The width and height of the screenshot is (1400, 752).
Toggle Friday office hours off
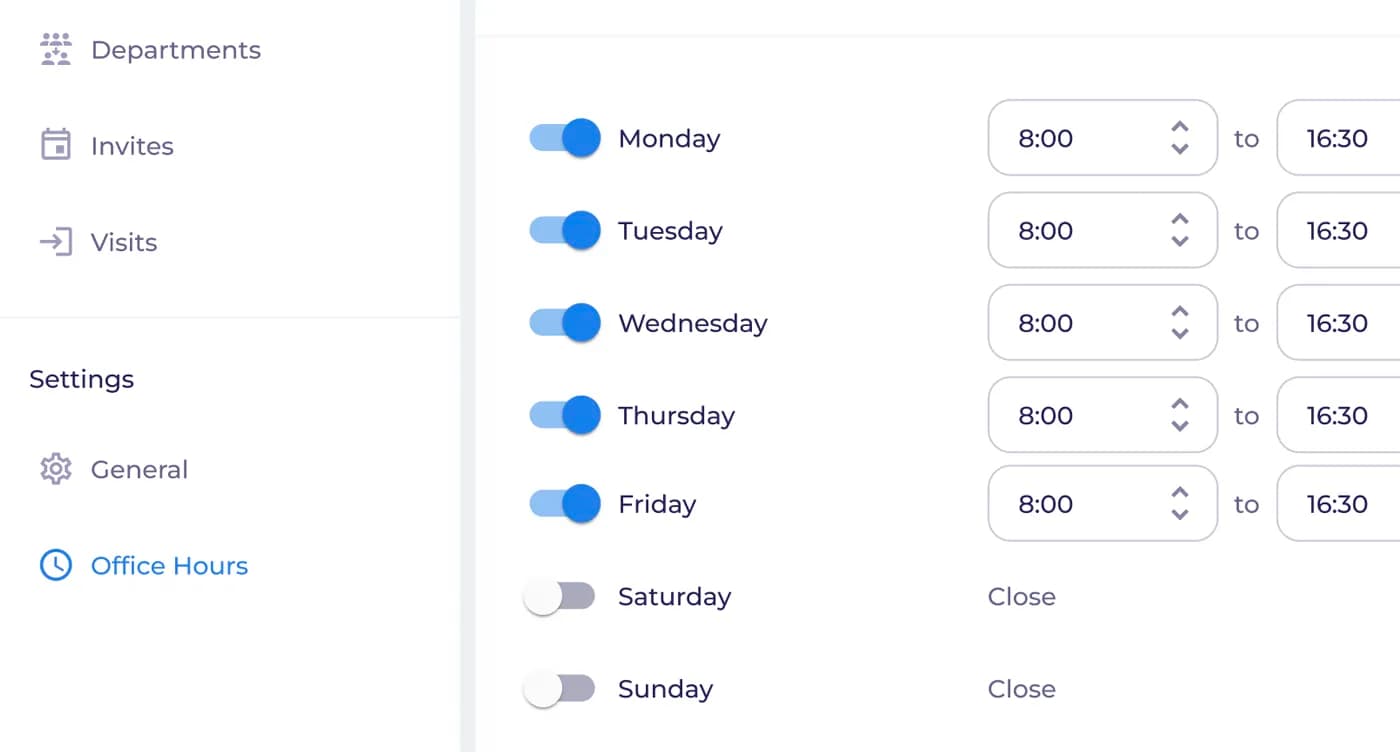click(x=565, y=504)
